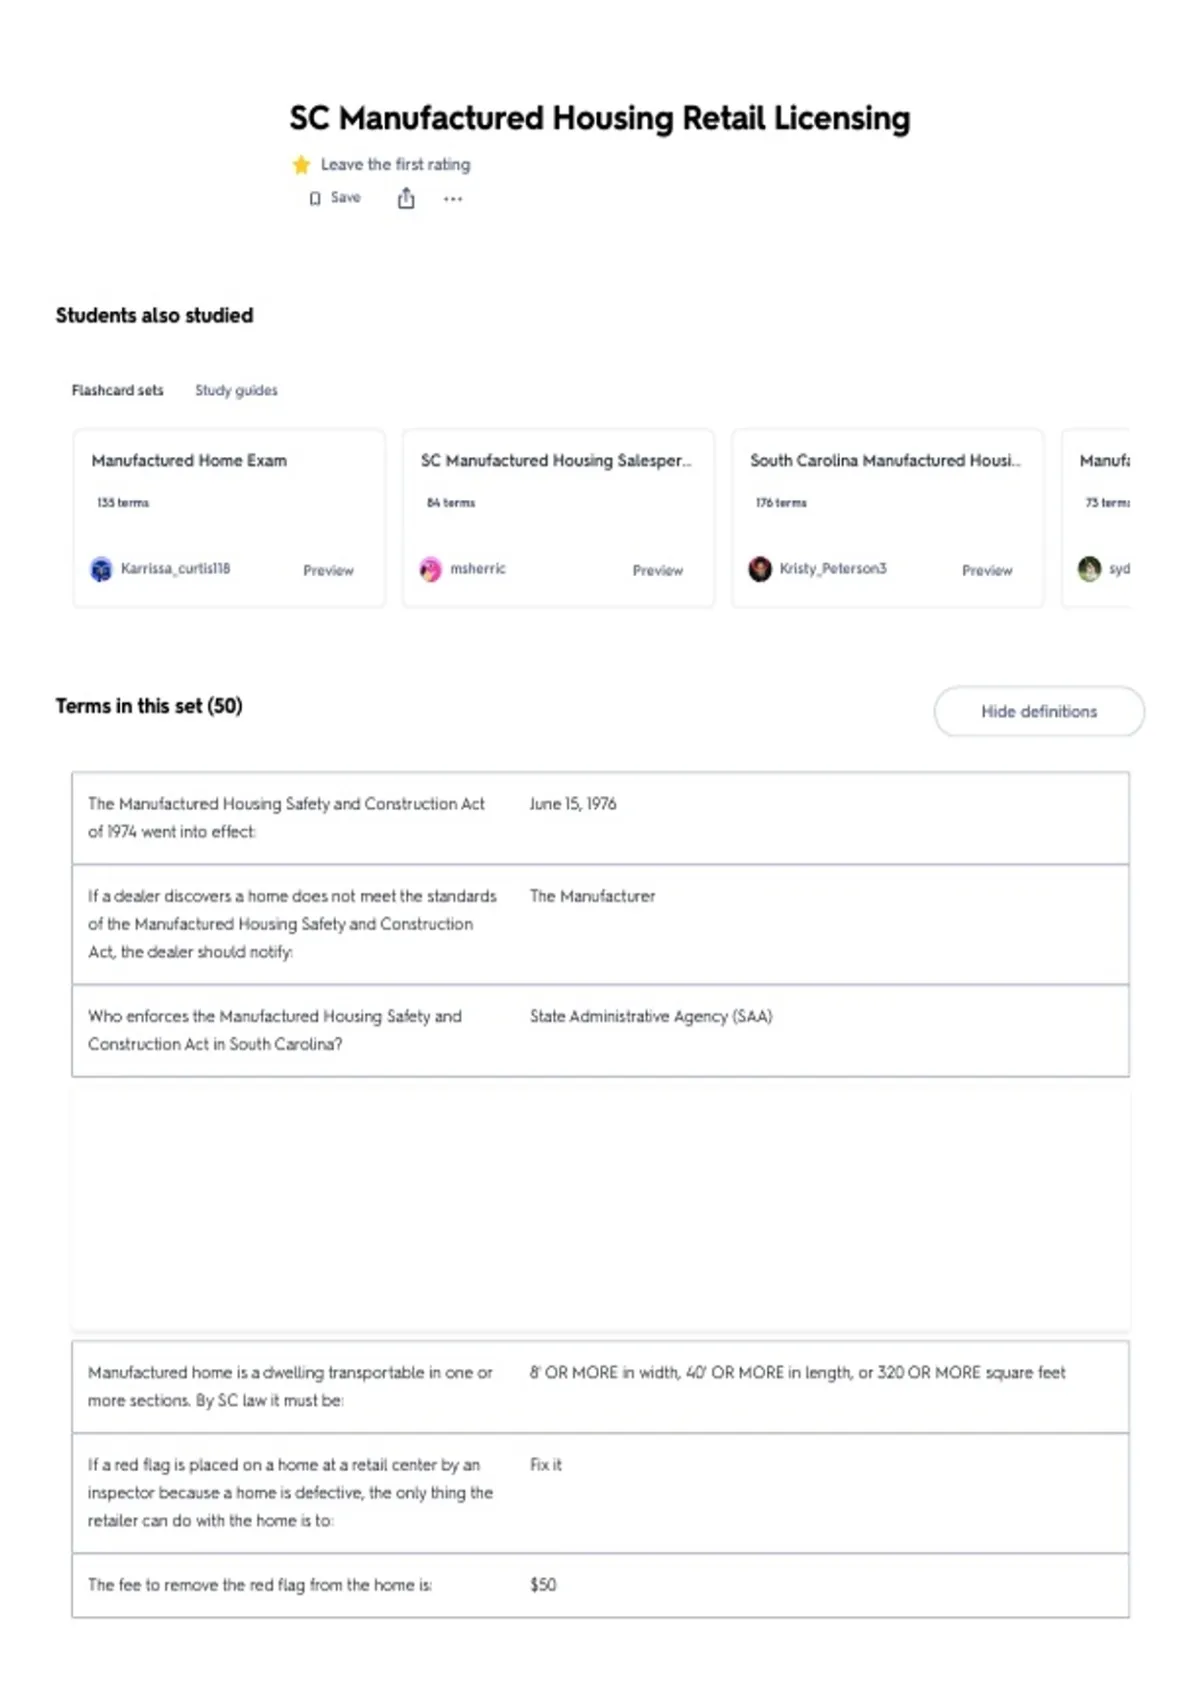Open the Manufactured Home Exam card title
The width and height of the screenshot is (1200, 1700).
coord(189,460)
